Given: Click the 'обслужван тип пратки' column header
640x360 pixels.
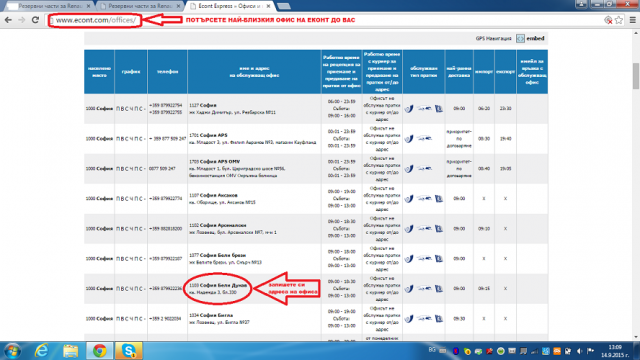Looking at the screenshot, I should coord(424,72).
